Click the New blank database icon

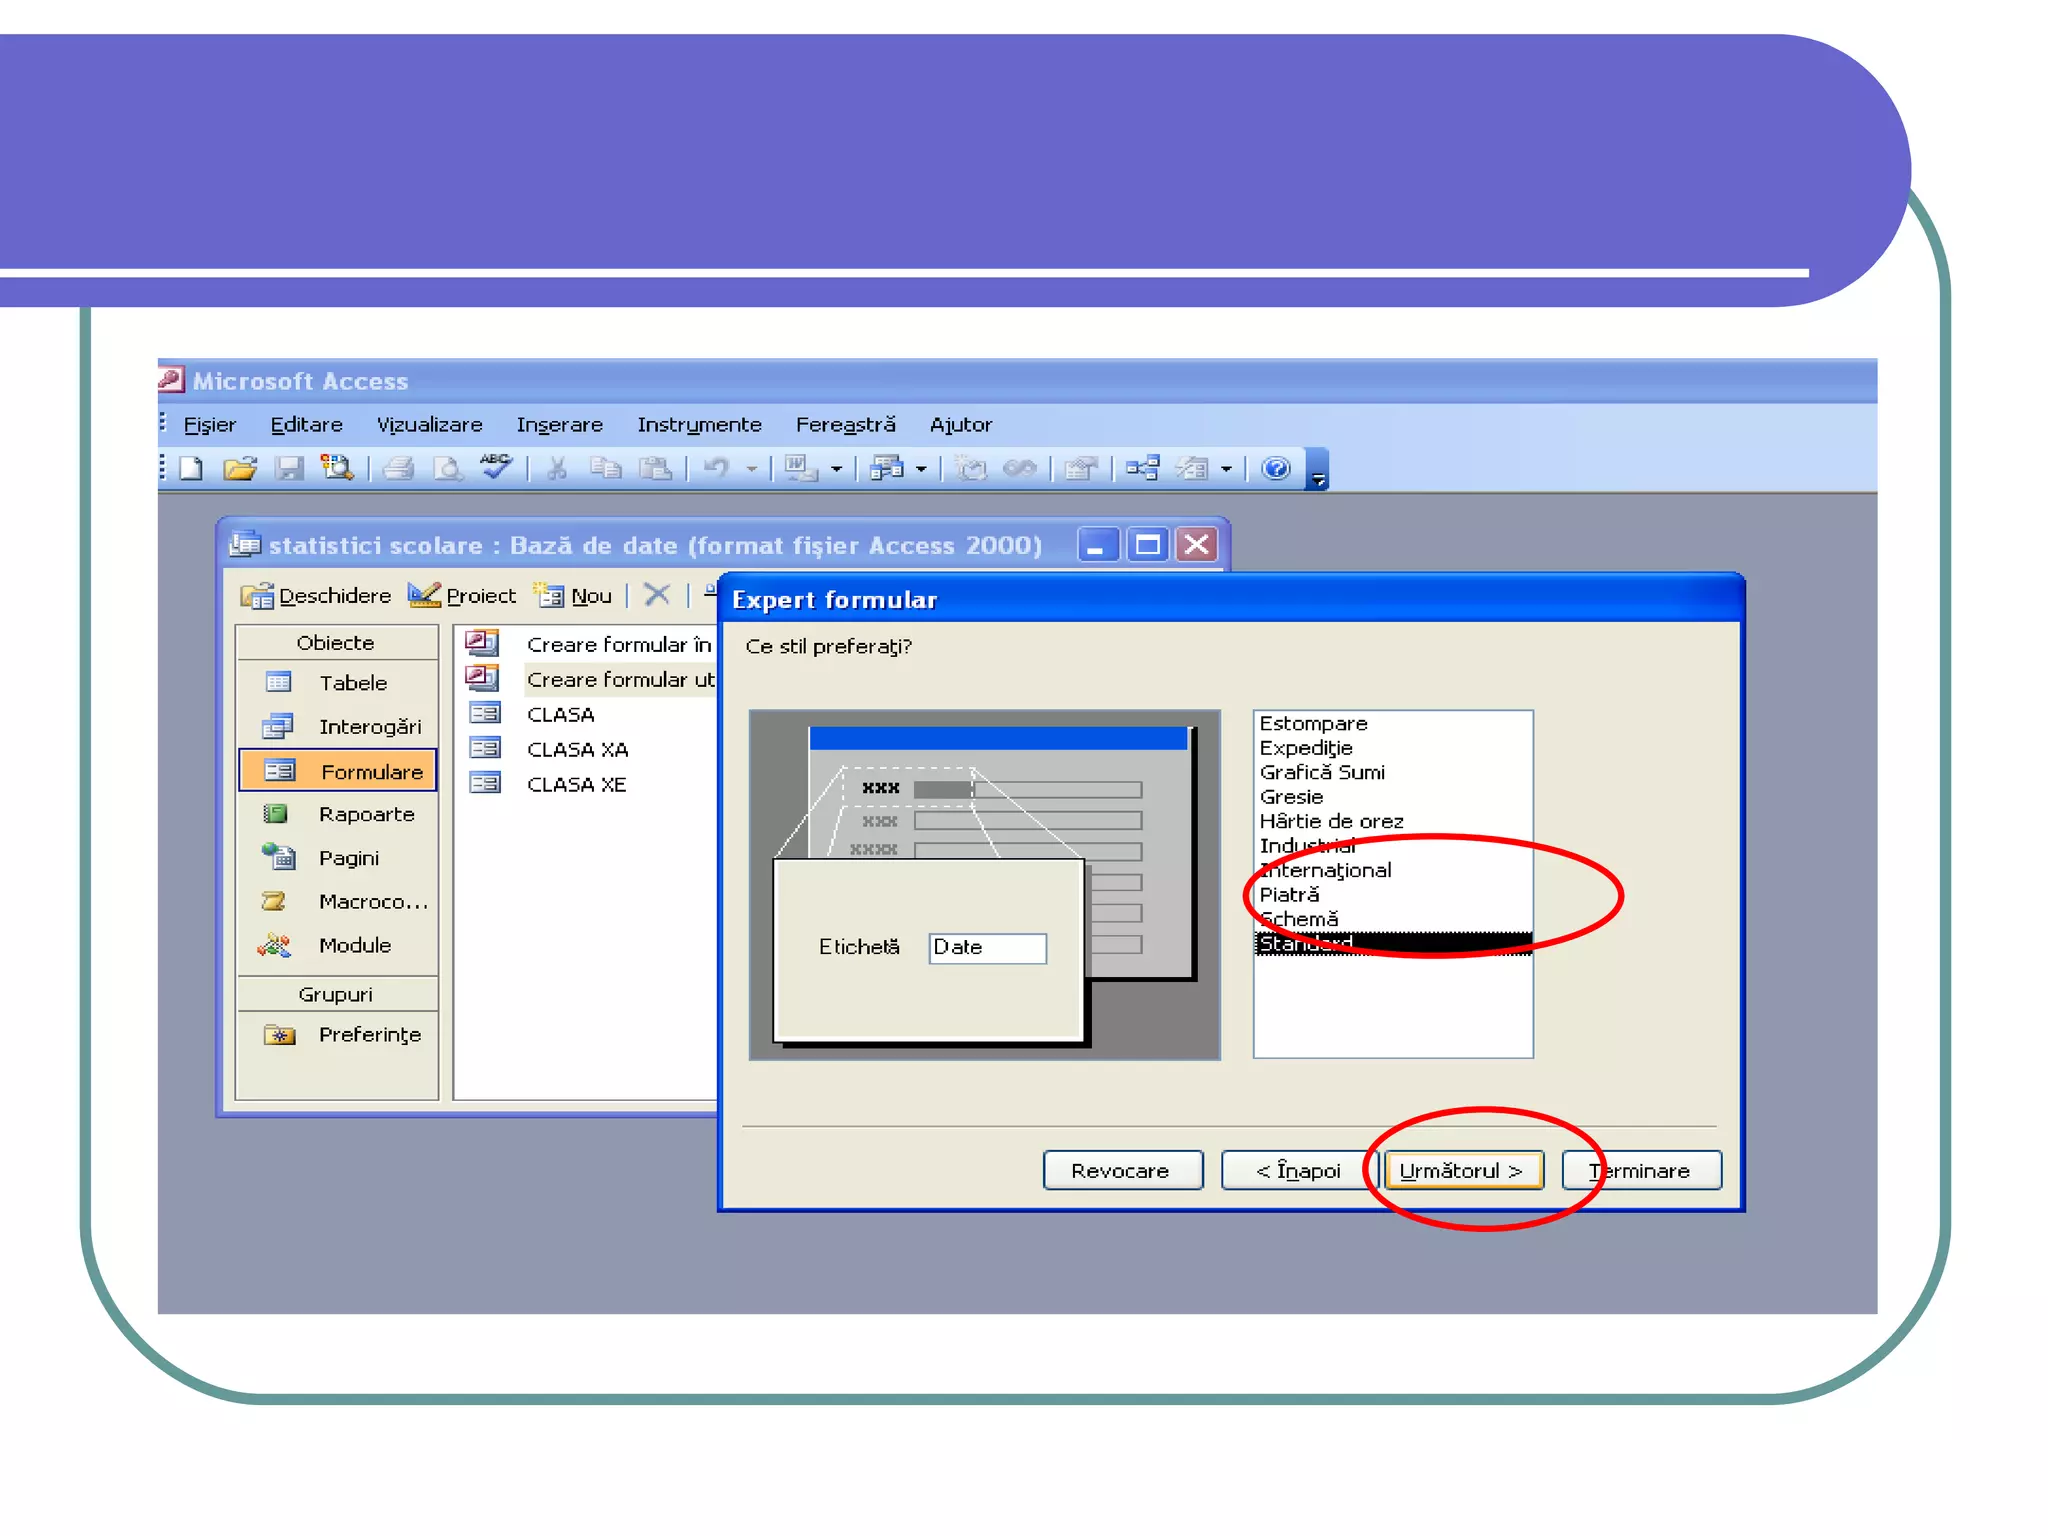click(x=191, y=468)
